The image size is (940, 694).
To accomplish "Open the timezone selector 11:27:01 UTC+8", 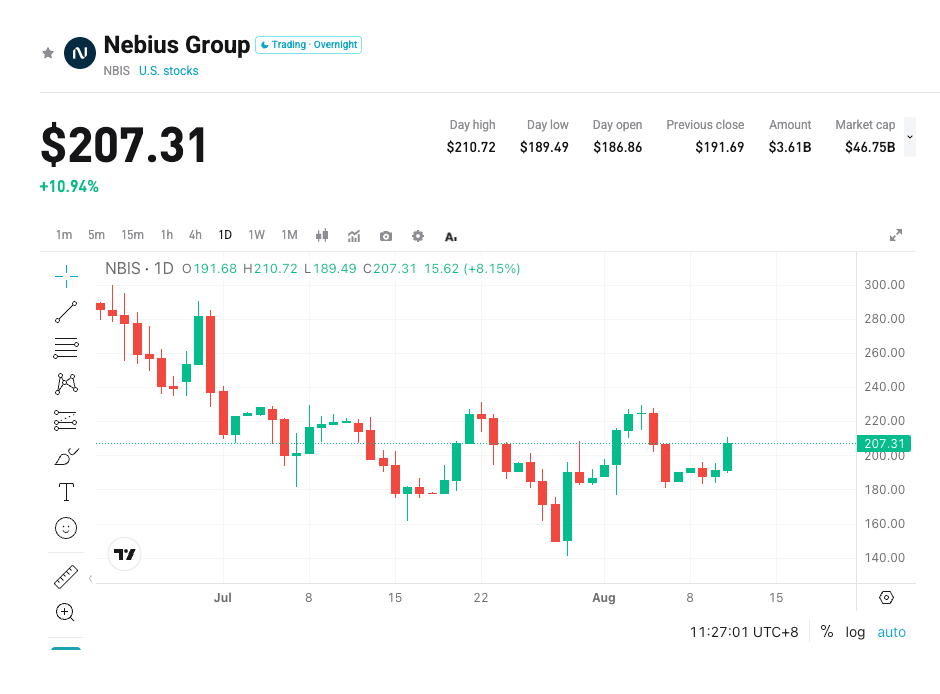I will (744, 632).
